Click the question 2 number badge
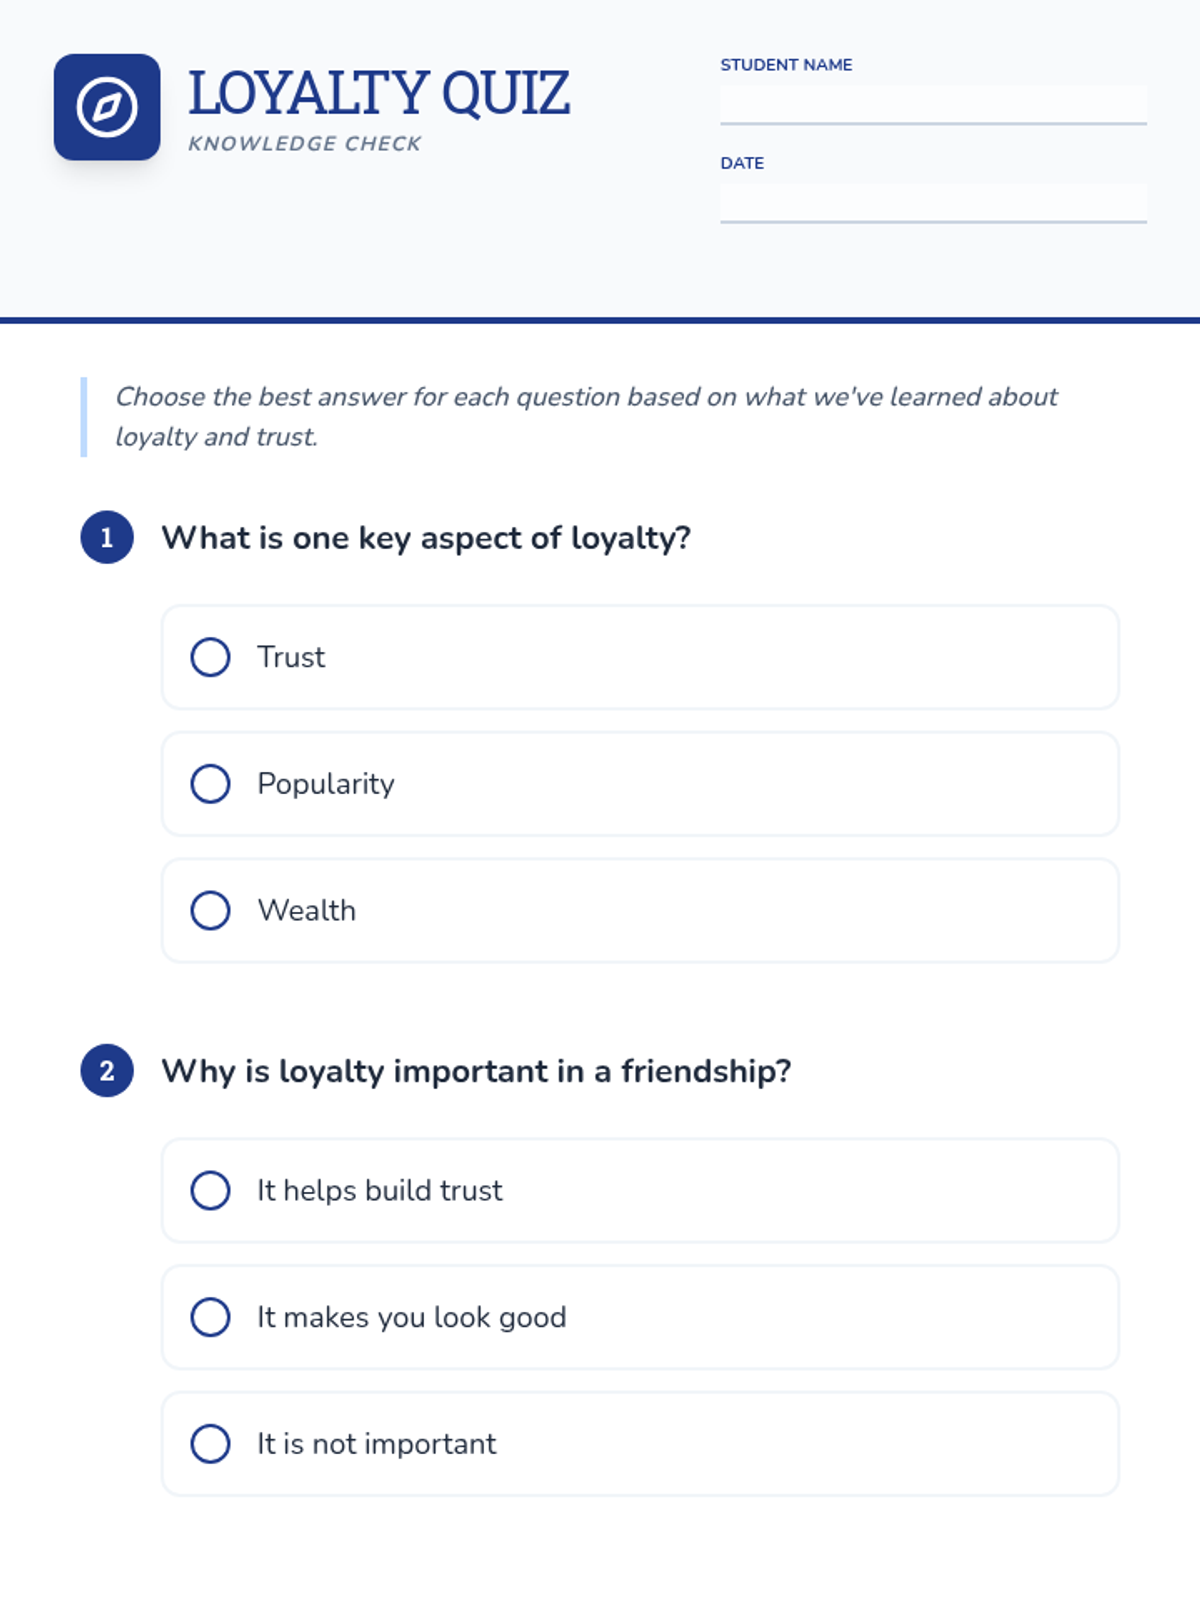This screenshot has height=1600, width=1200. pos(107,1071)
